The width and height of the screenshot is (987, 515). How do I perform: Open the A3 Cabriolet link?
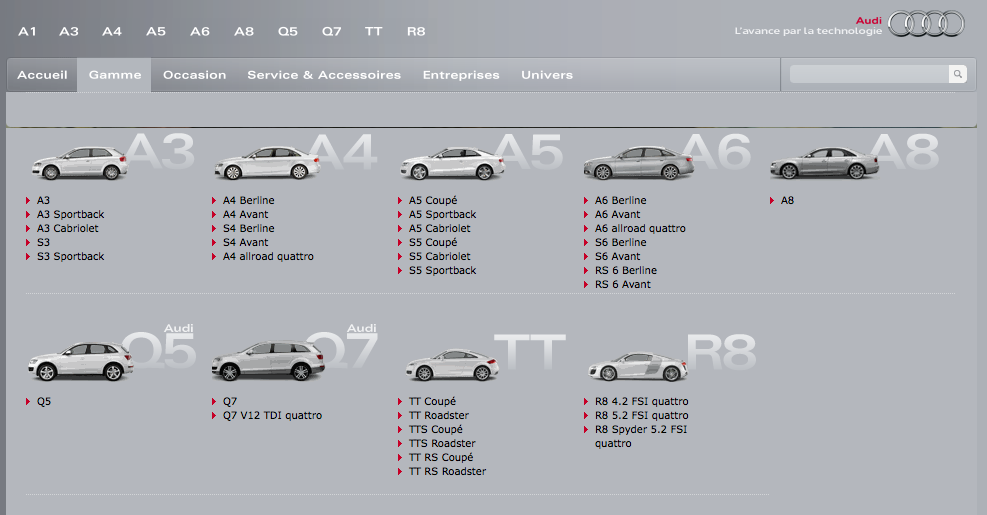[x=67, y=228]
